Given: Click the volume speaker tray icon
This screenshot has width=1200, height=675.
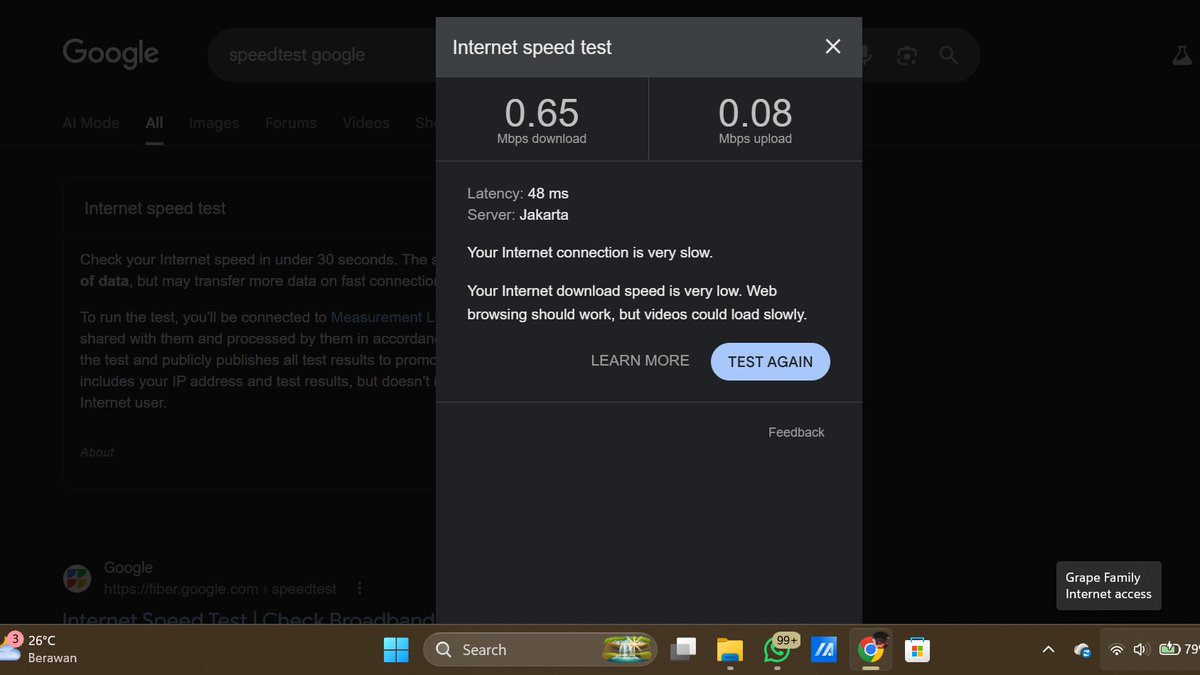Looking at the screenshot, I should pos(1141,650).
